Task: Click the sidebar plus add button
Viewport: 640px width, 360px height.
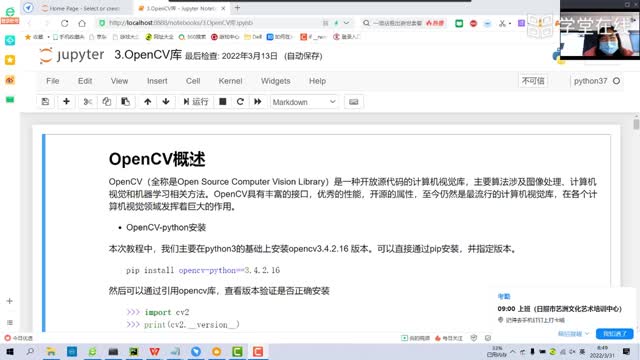Action: tap(9, 301)
